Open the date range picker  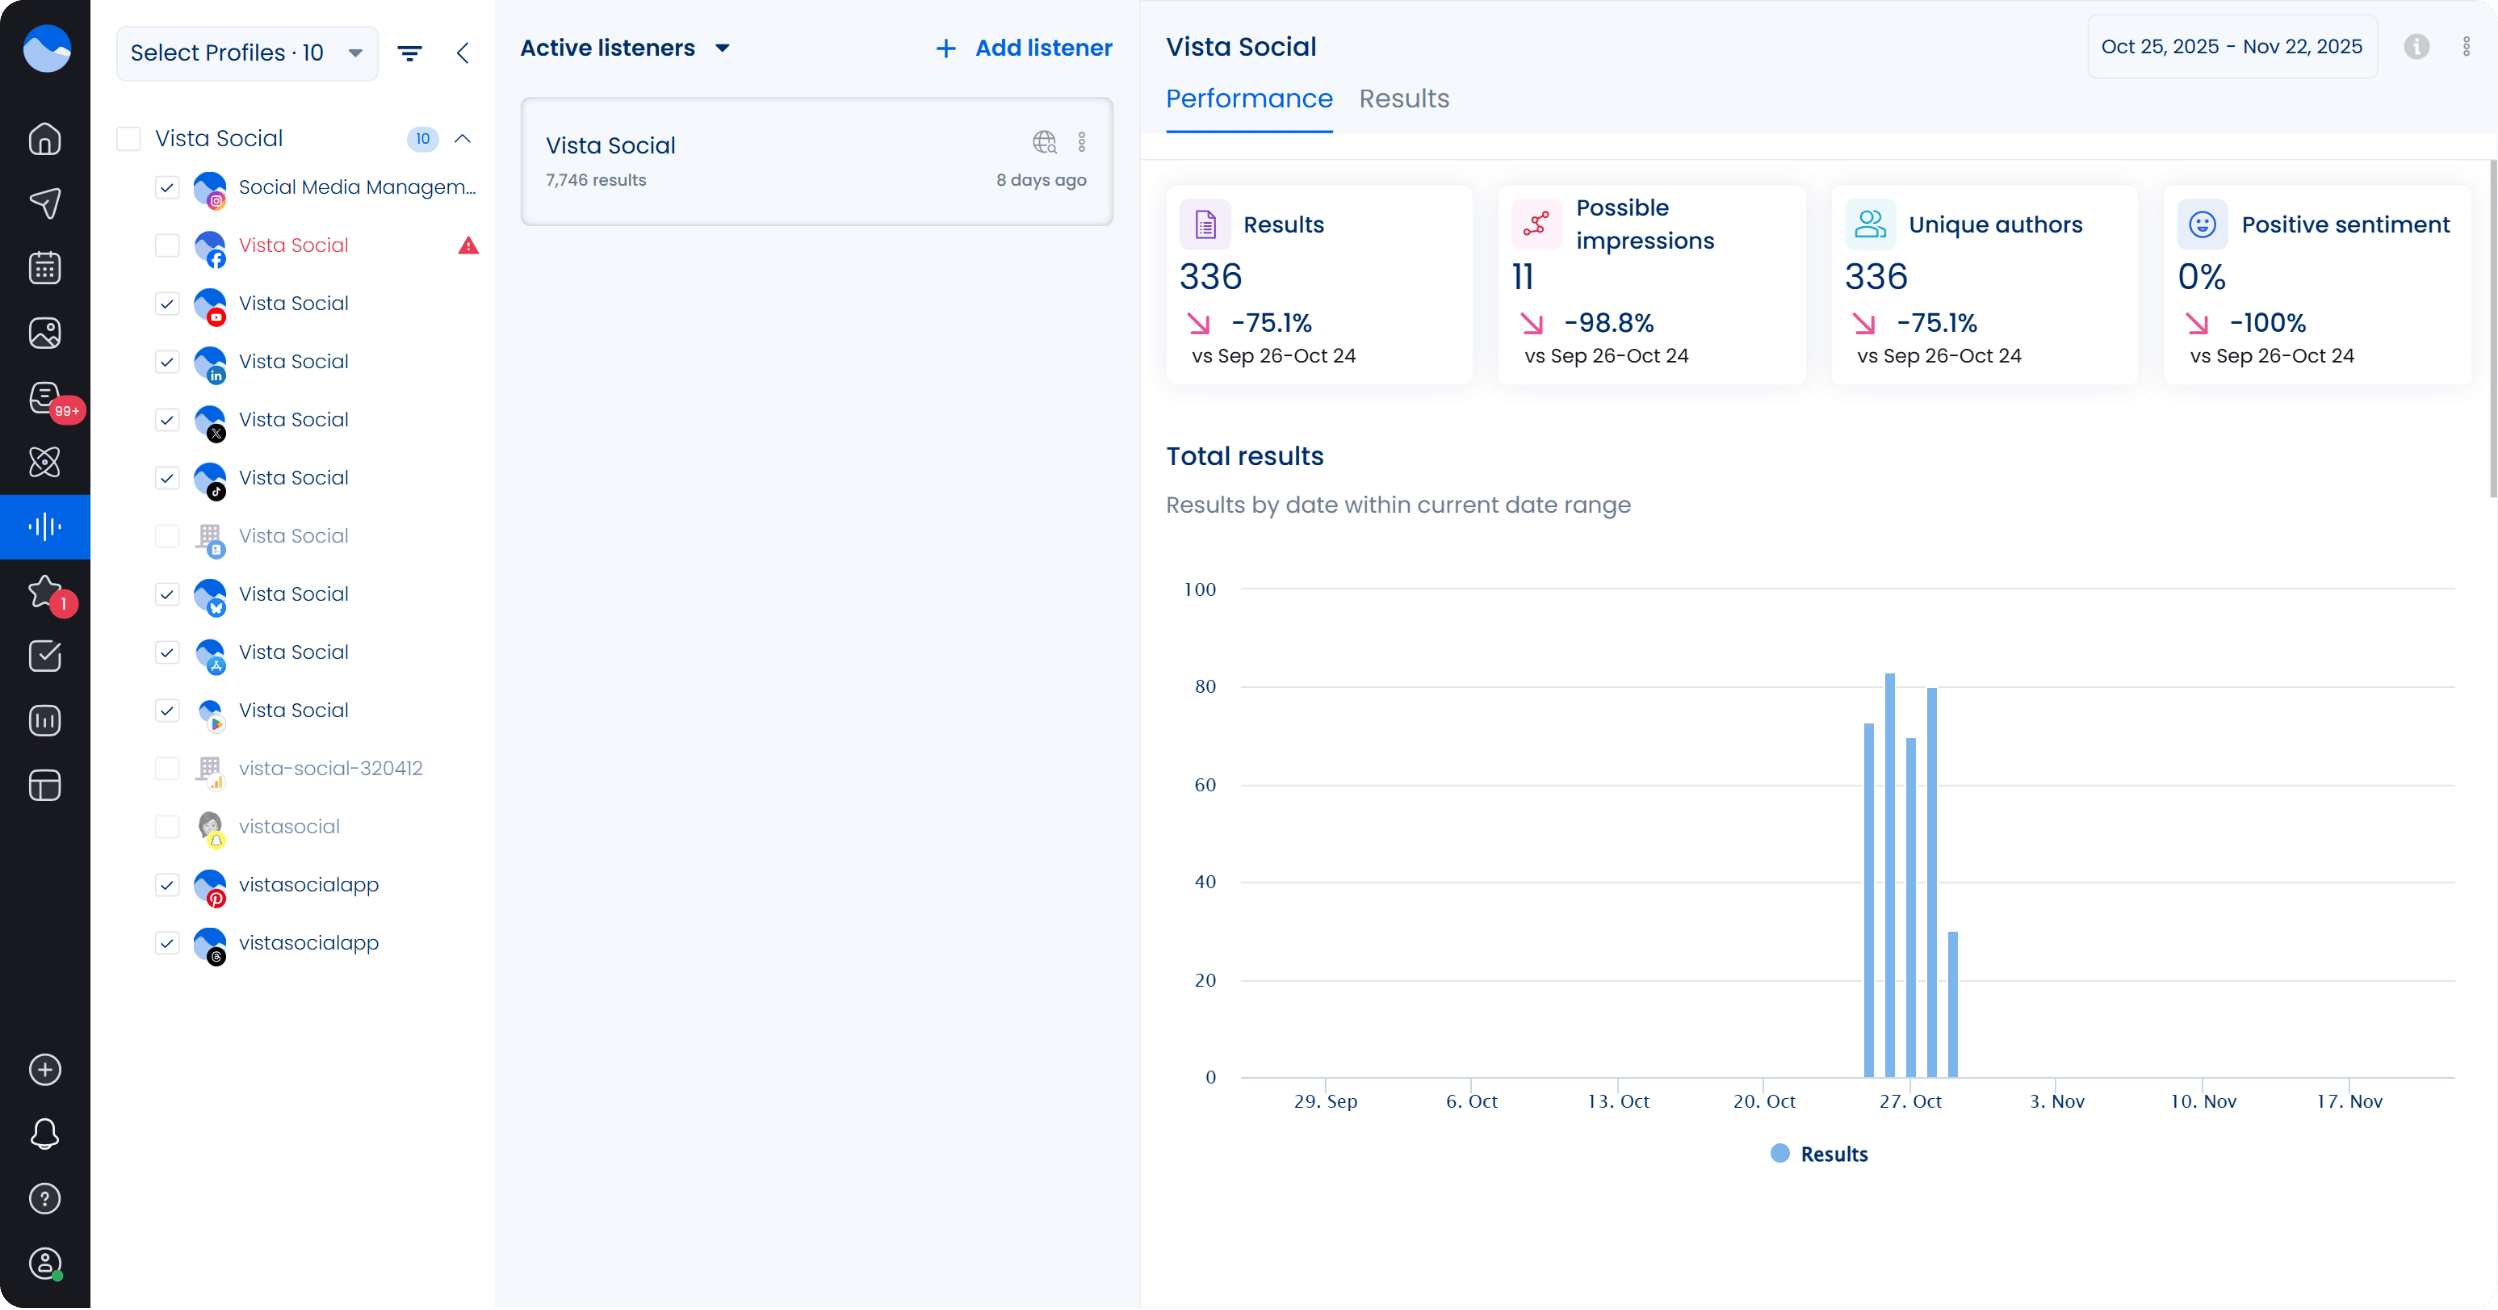coord(2231,47)
